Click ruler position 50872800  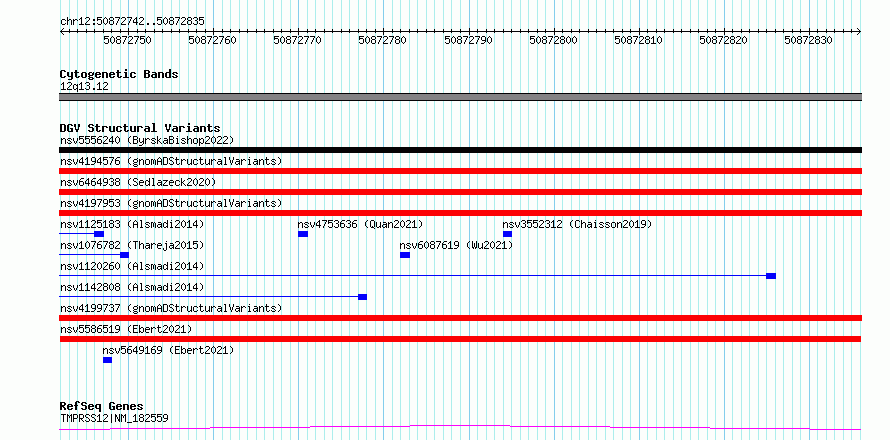[553, 40]
